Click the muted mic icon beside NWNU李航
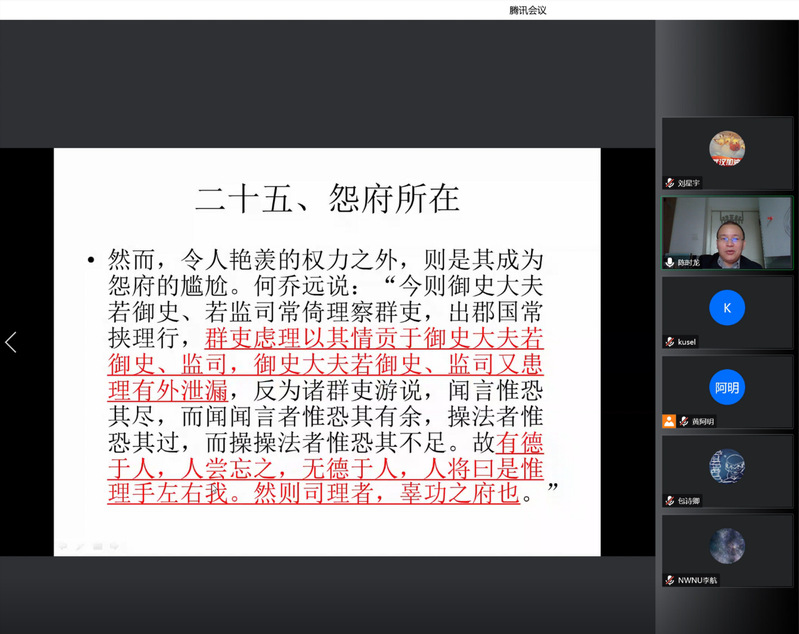799x634 pixels. click(670, 580)
